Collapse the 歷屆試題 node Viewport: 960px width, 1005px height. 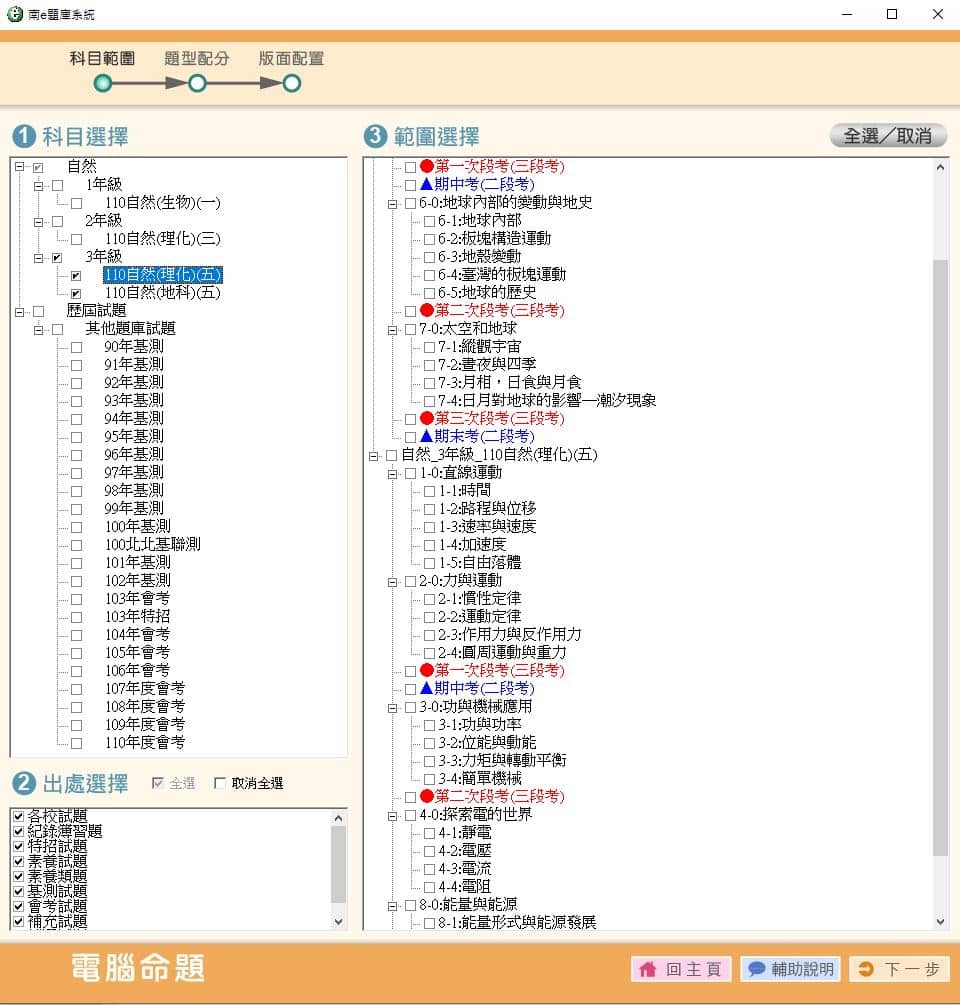pyautogui.click(x=20, y=311)
